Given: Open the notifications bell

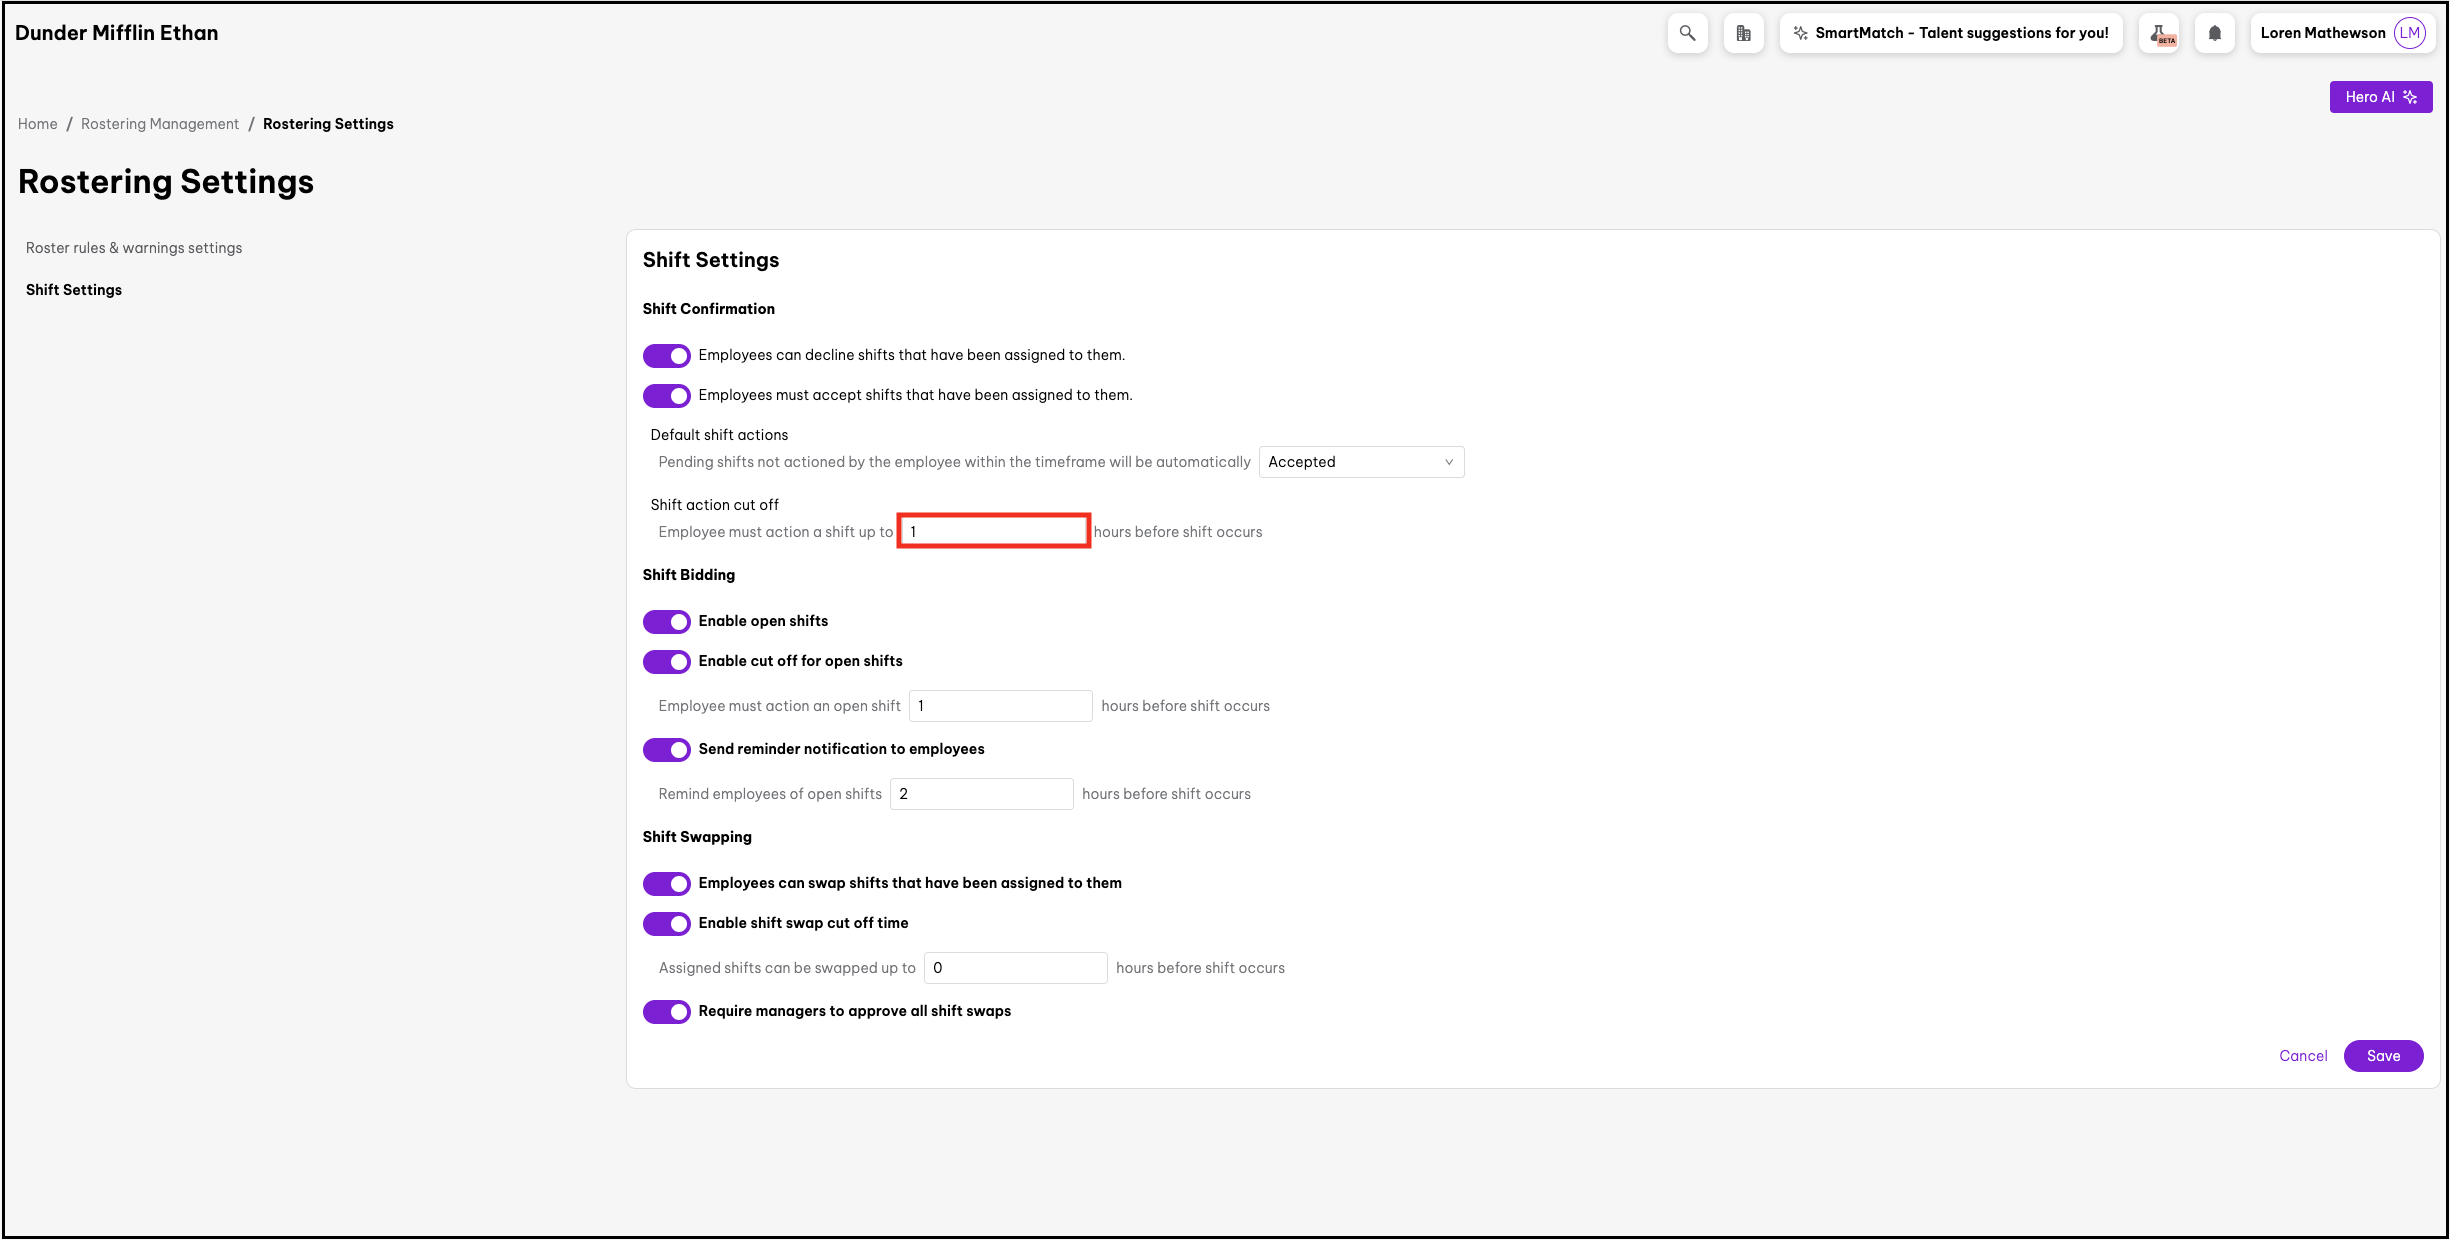Looking at the screenshot, I should click(x=2214, y=33).
